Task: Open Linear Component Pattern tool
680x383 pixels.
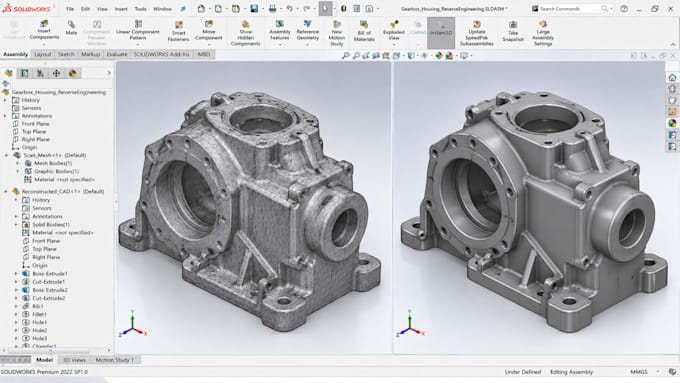Action: [138, 29]
